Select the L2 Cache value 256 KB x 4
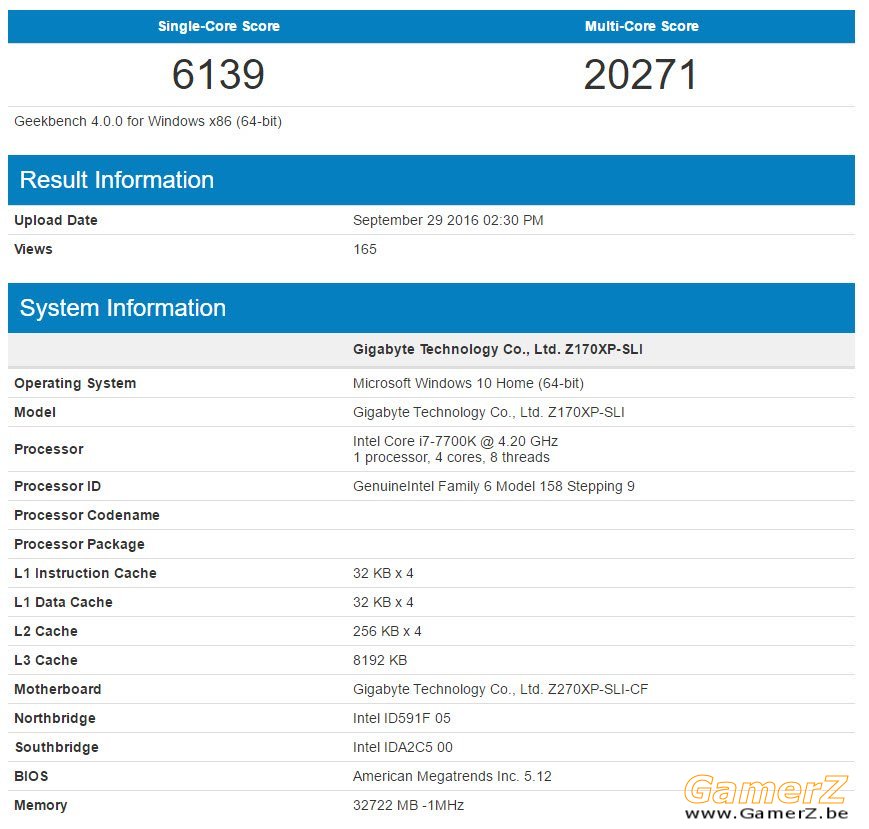Screen dimensions: 869x829 (x=387, y=631)
